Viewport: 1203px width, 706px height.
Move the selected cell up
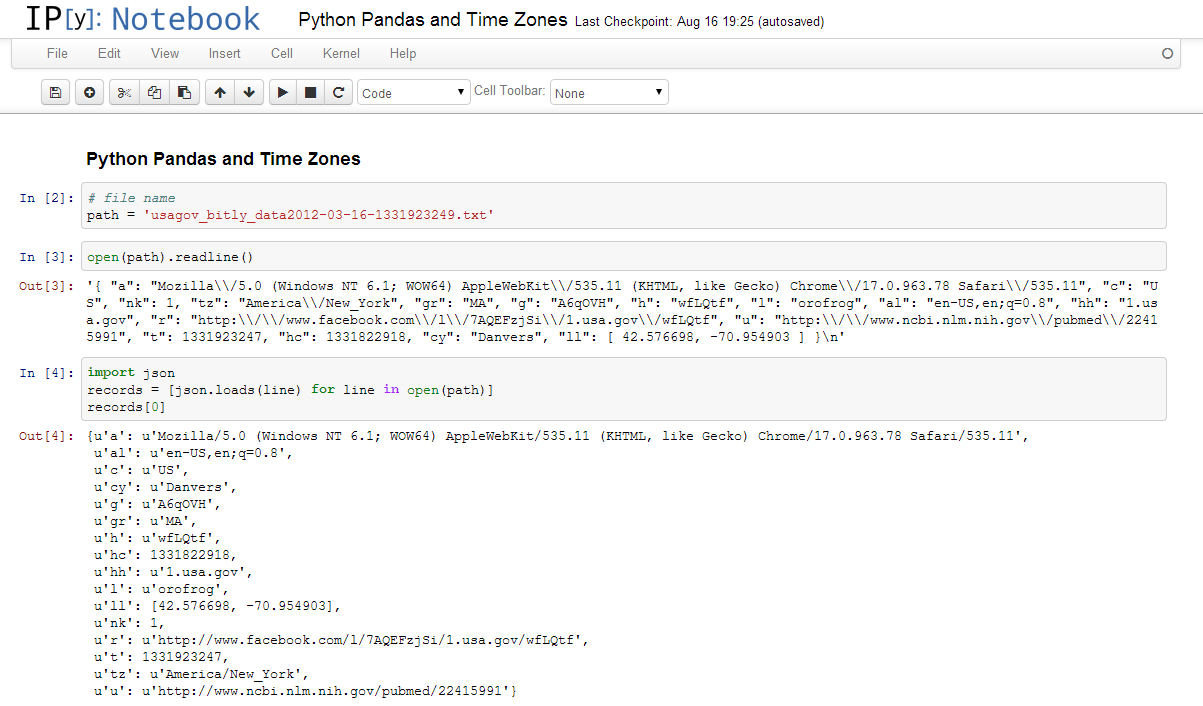tap(220, 93)
